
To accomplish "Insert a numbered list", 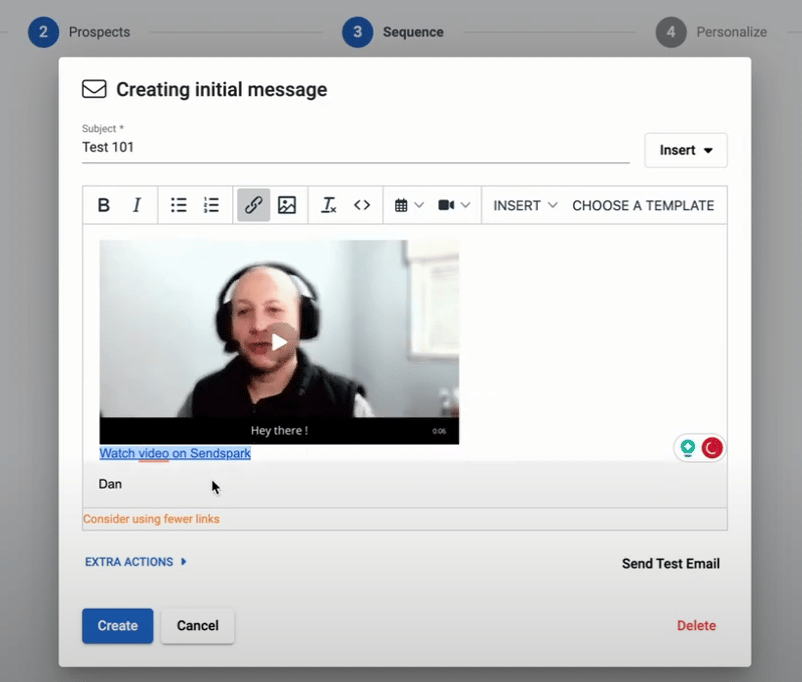I will click(211, 205).
